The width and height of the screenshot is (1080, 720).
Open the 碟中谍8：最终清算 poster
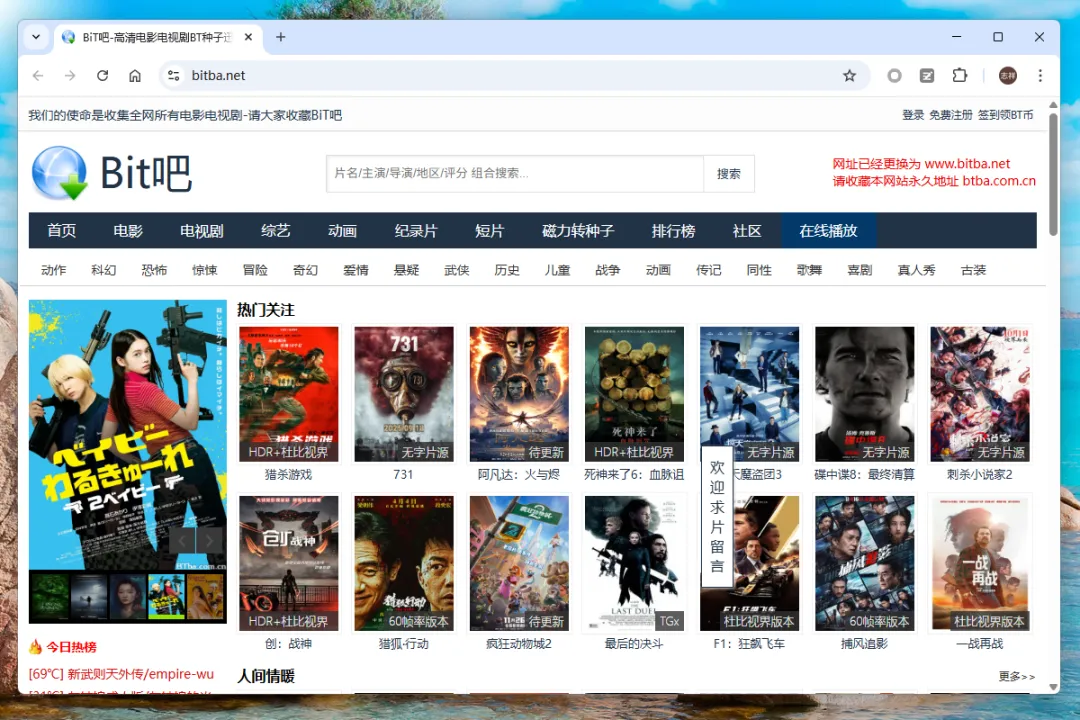[x=864, y=394]
